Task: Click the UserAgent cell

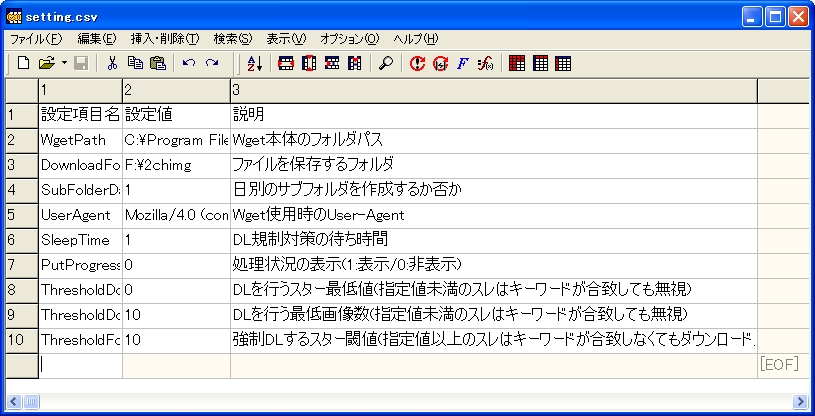Action: coord(81,215)
